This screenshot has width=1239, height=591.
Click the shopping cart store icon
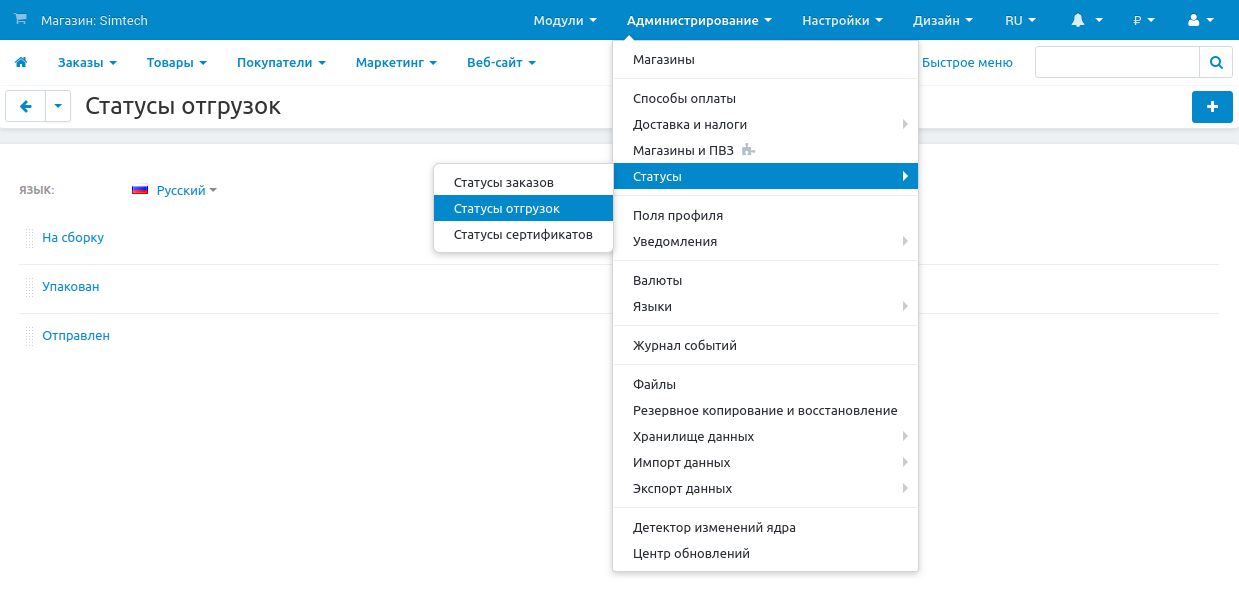tap(20, 20)
